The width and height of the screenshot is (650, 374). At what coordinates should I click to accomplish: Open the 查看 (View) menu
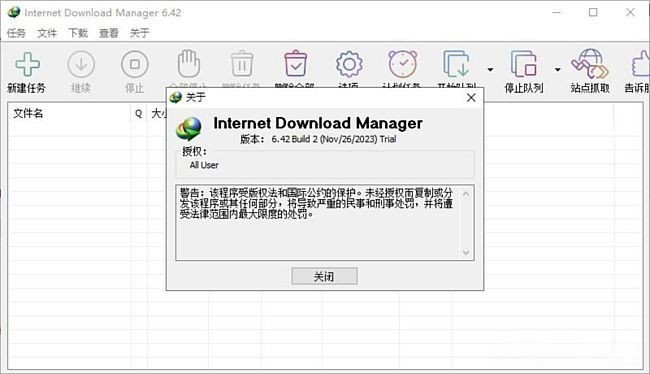click(109, 33)
